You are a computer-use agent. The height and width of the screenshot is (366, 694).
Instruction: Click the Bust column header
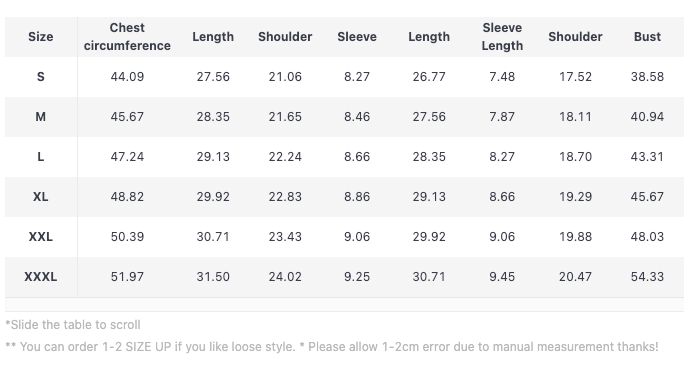647,37
